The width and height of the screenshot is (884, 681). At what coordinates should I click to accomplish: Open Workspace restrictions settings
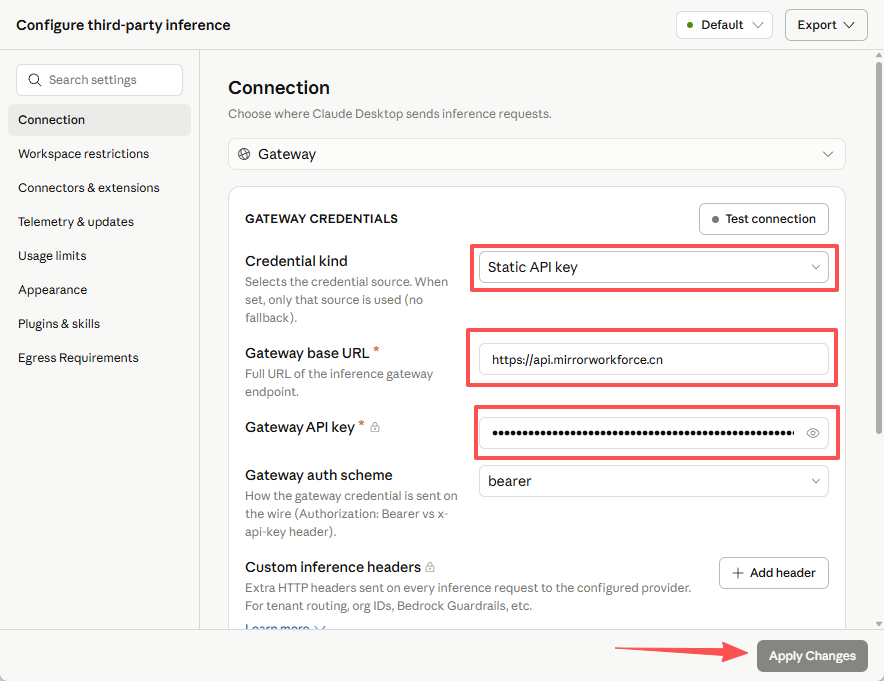[99, 154]
